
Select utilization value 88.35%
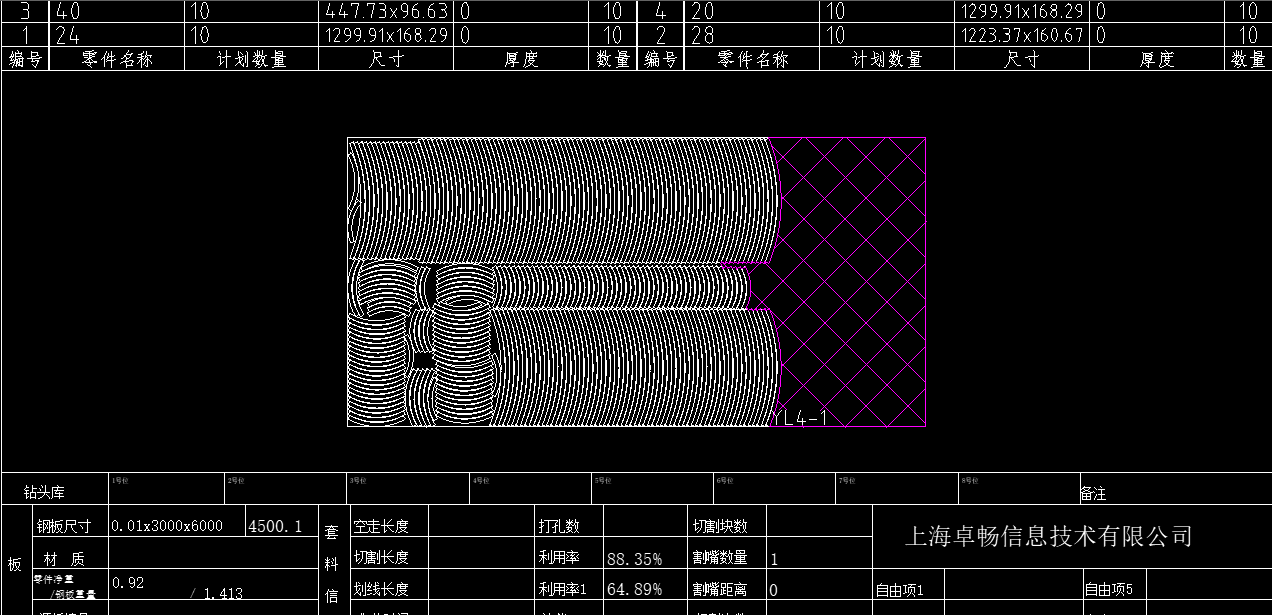pos(634,558)
